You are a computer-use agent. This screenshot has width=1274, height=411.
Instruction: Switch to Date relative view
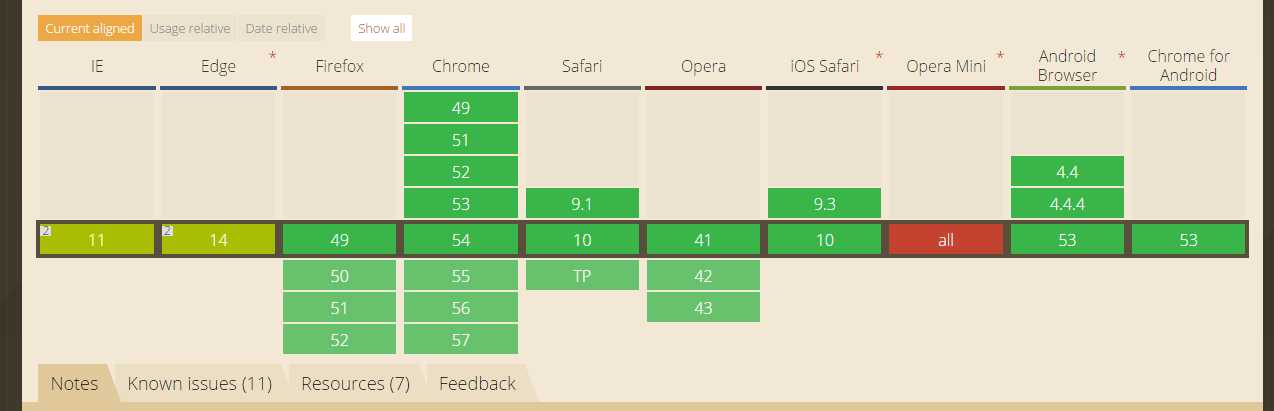click(282, 28)
